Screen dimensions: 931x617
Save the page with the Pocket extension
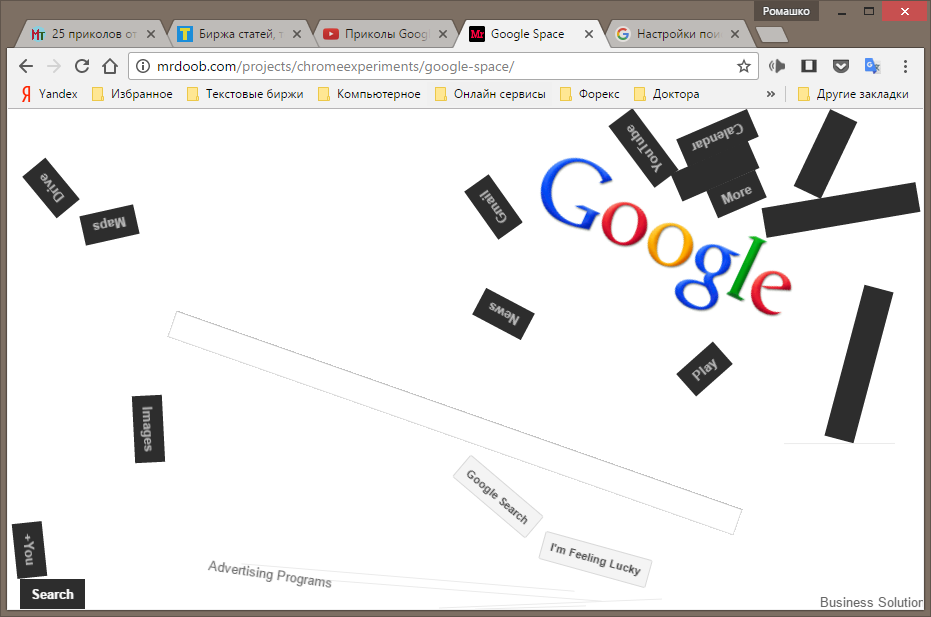coord(841,66)
